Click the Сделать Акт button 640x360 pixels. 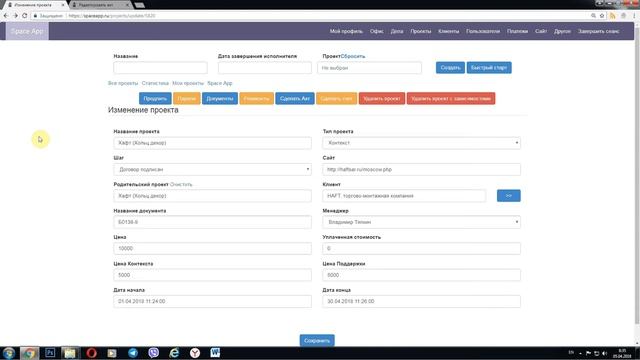tap(295, 98)
